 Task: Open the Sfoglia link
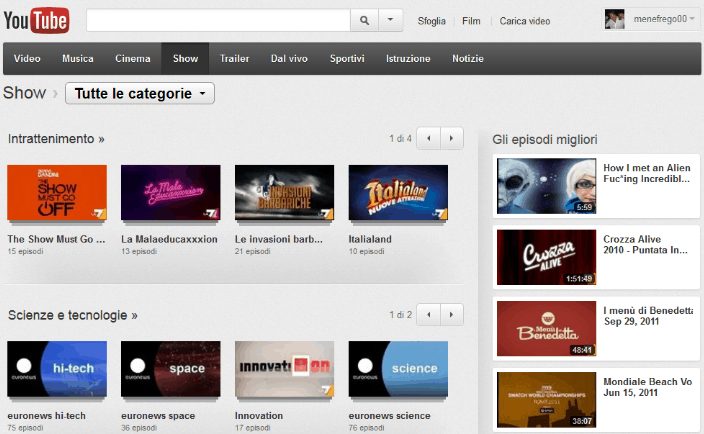[x=431, y=21]
